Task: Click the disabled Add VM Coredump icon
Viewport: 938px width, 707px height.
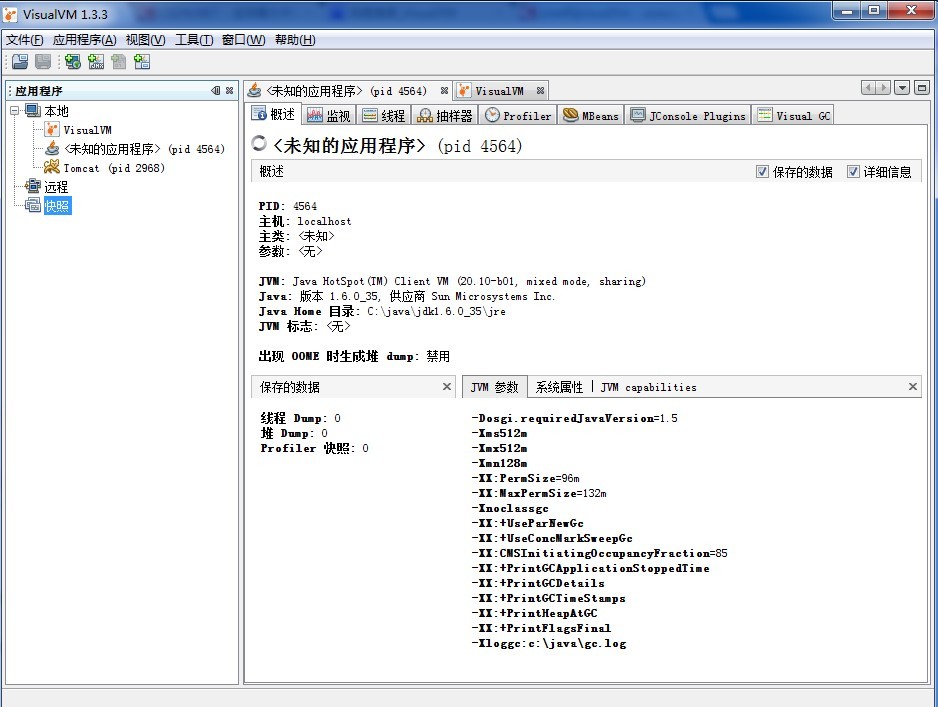Action: tap(118, 61)
